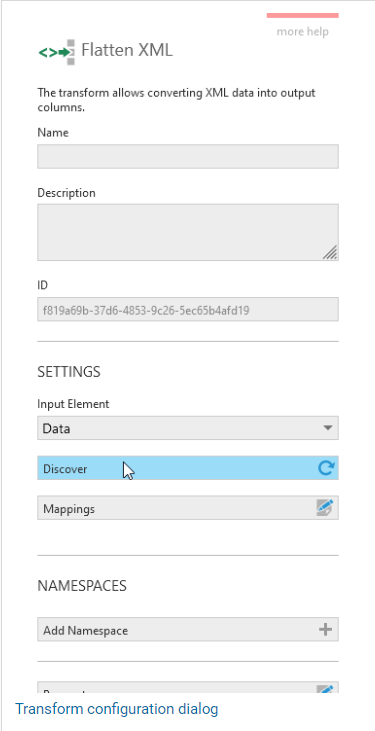This screenshot has width=375, height=731.
Task: Focus the Name input field
Action: pyautogui.click(x=188, y=156)
